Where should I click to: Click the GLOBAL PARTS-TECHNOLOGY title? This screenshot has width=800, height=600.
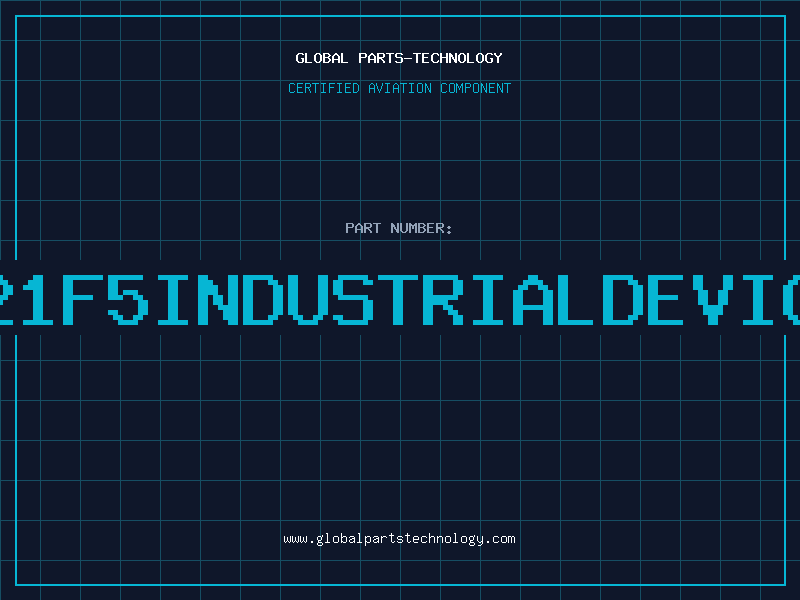tap(399, 58)
